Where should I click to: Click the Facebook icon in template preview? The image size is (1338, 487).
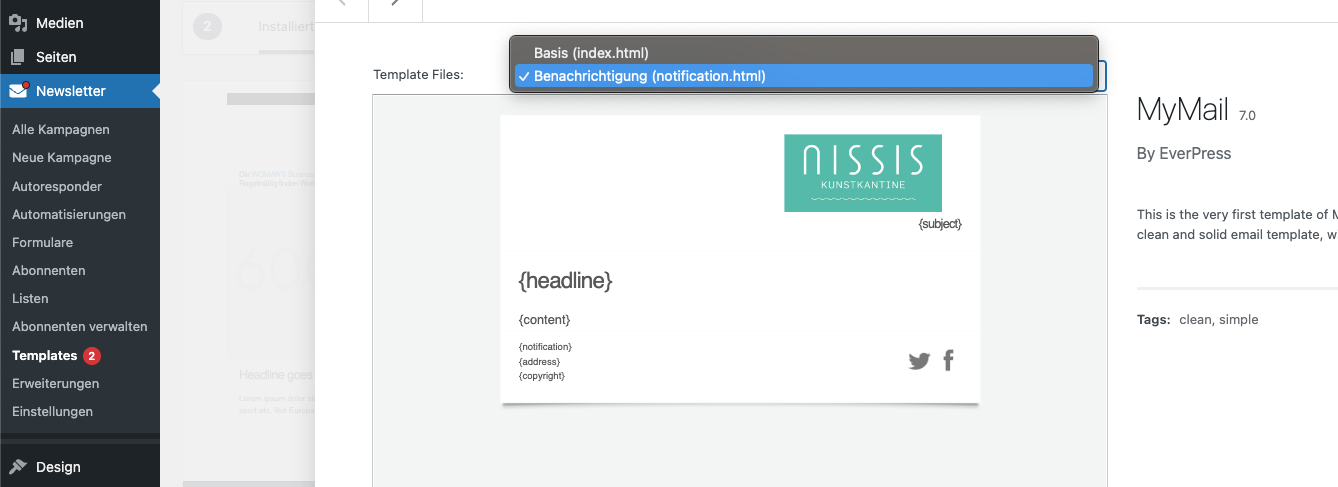pyautogui.click(x=948, y=360)
